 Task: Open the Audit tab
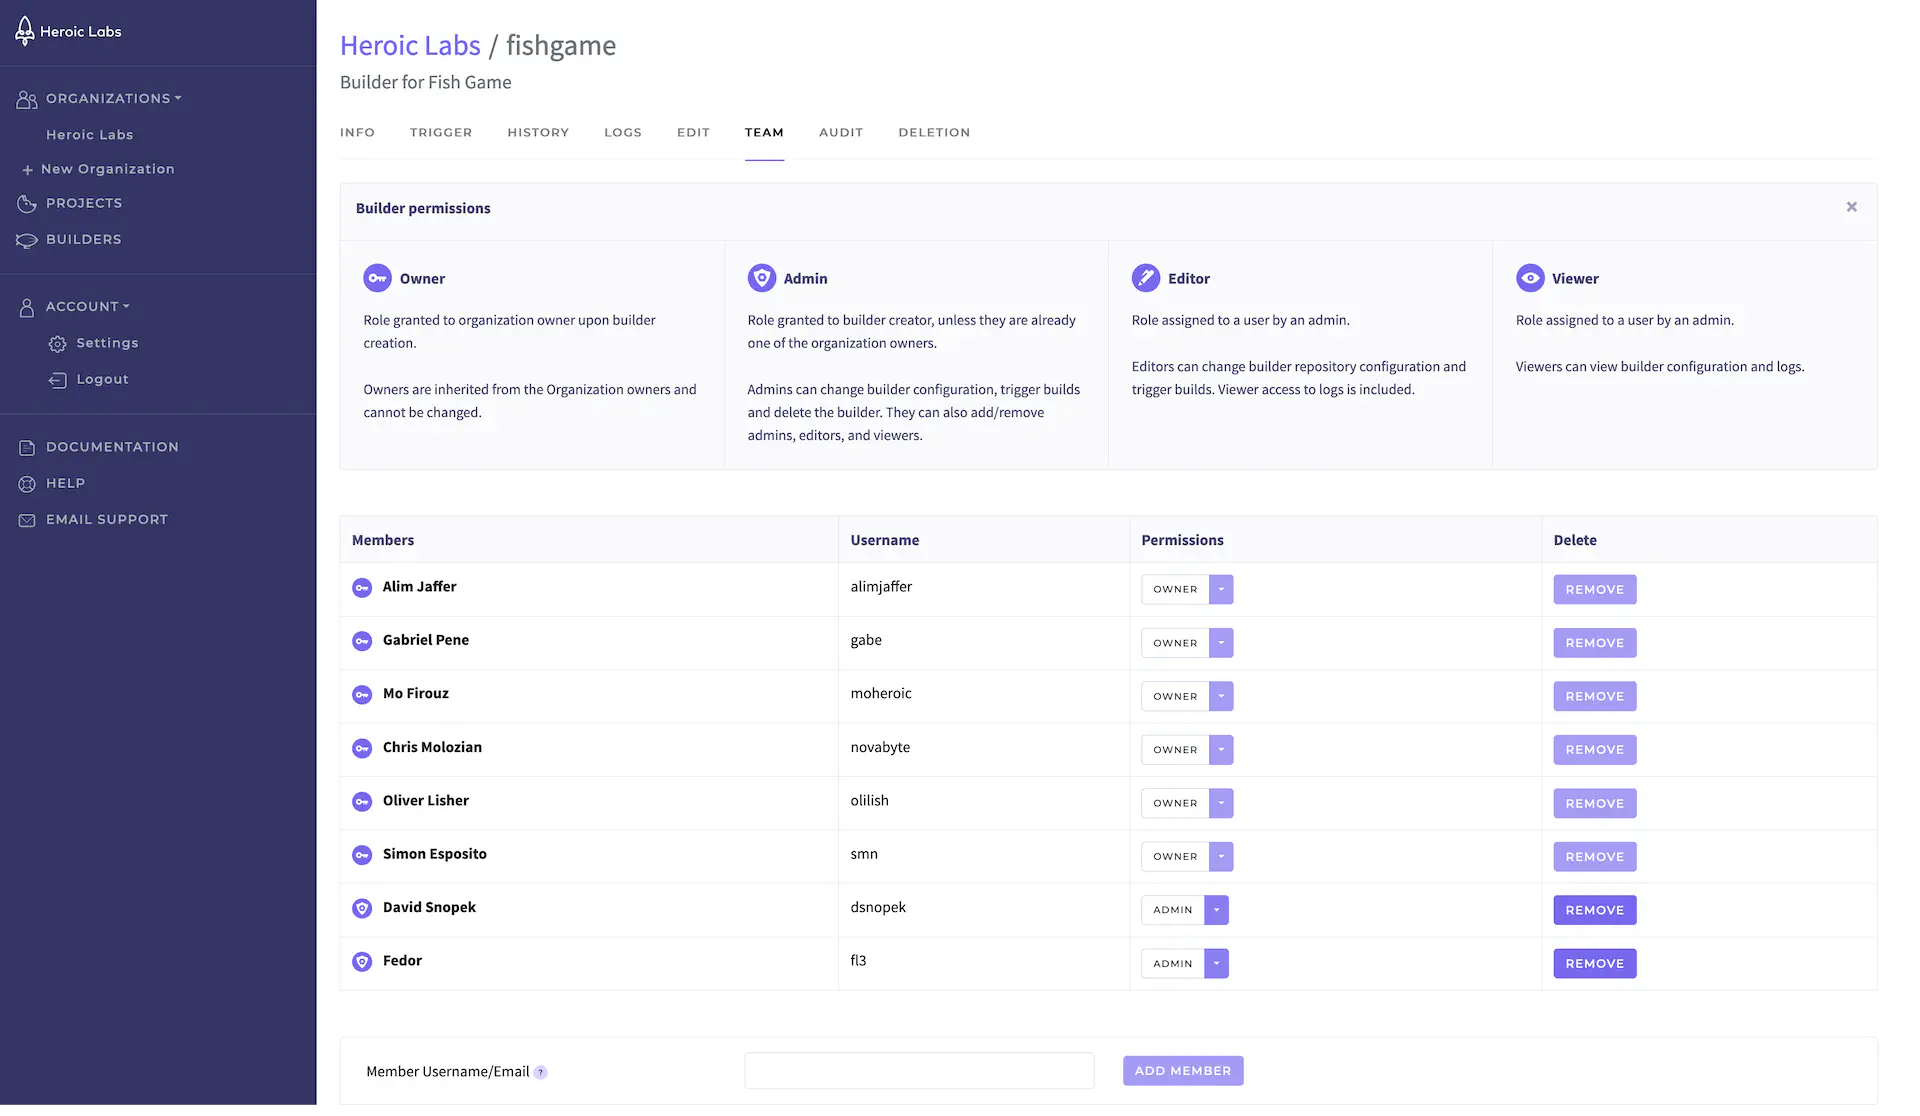click(841, 132)
